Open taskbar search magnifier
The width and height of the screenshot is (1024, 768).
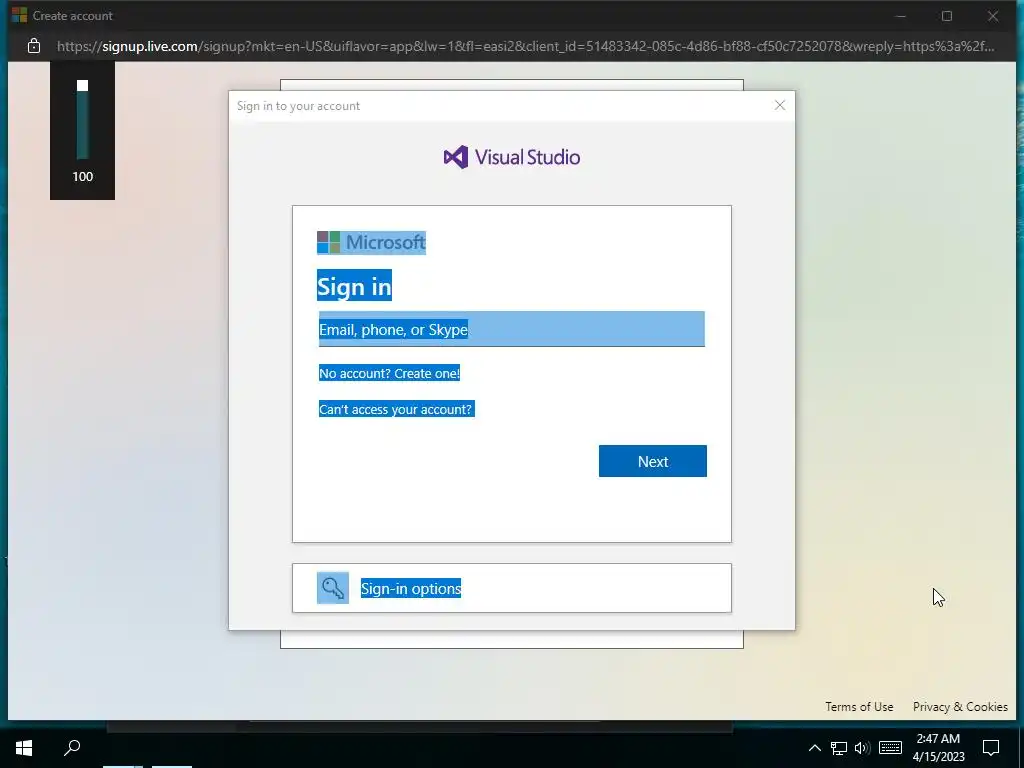click(72, 747)
